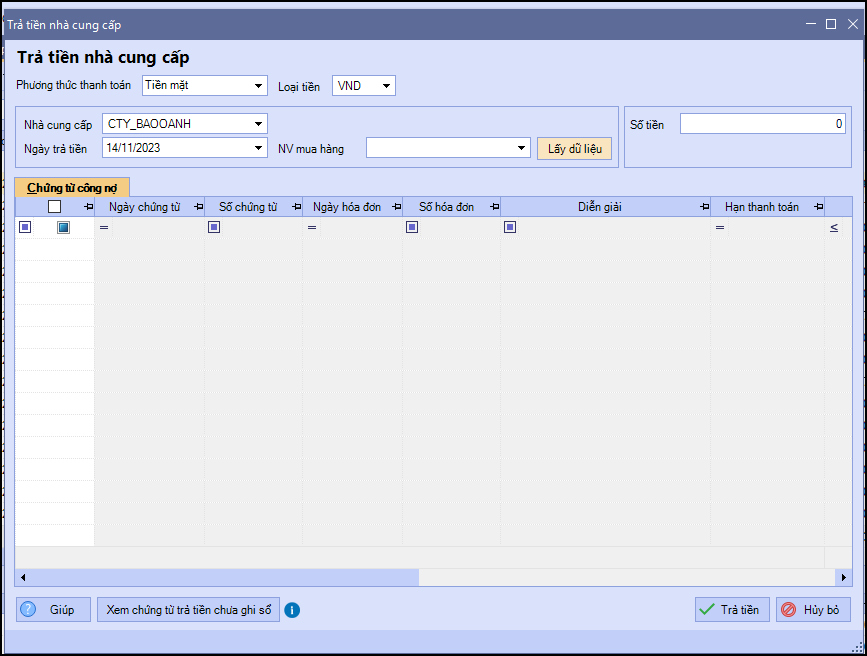Click the pin icon in Ngày chứng từ header
867x656 pixels.
(x=198, y=207)
